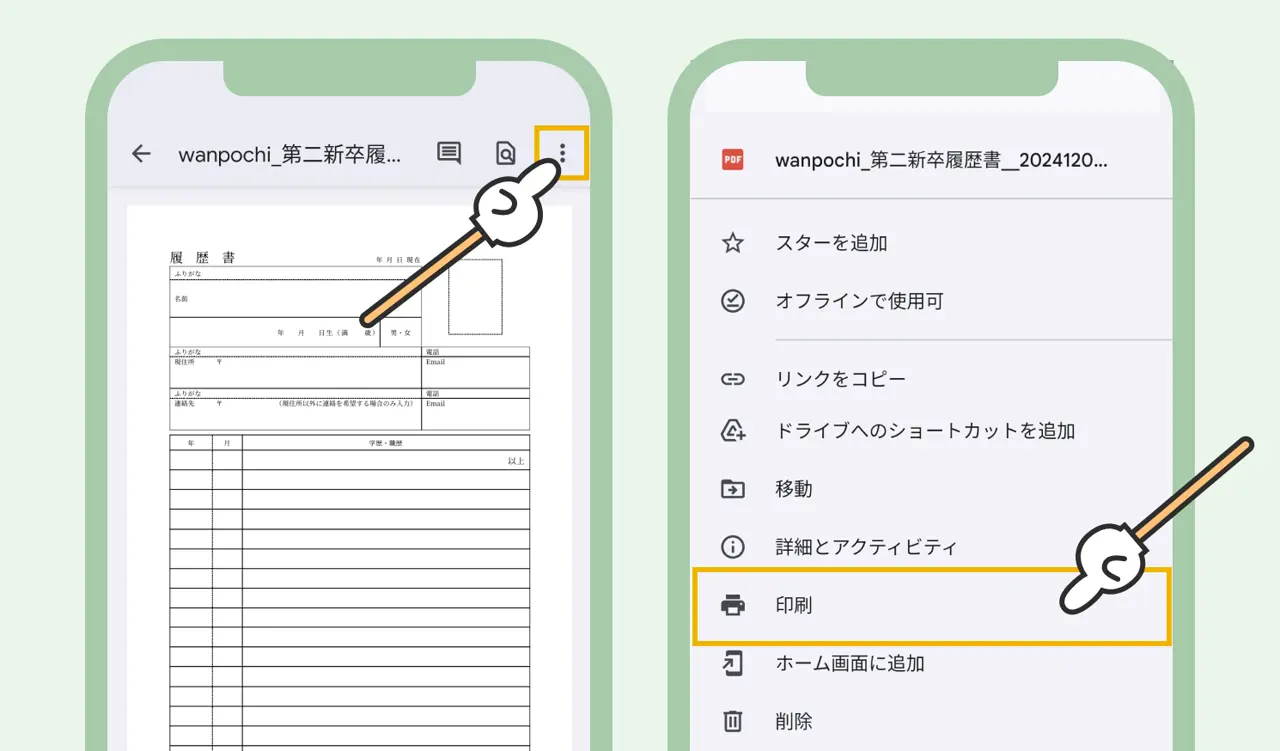1280x751 pixels.
Task: Tap the add-to-home-screen phone icon
Action: [733, 663]
